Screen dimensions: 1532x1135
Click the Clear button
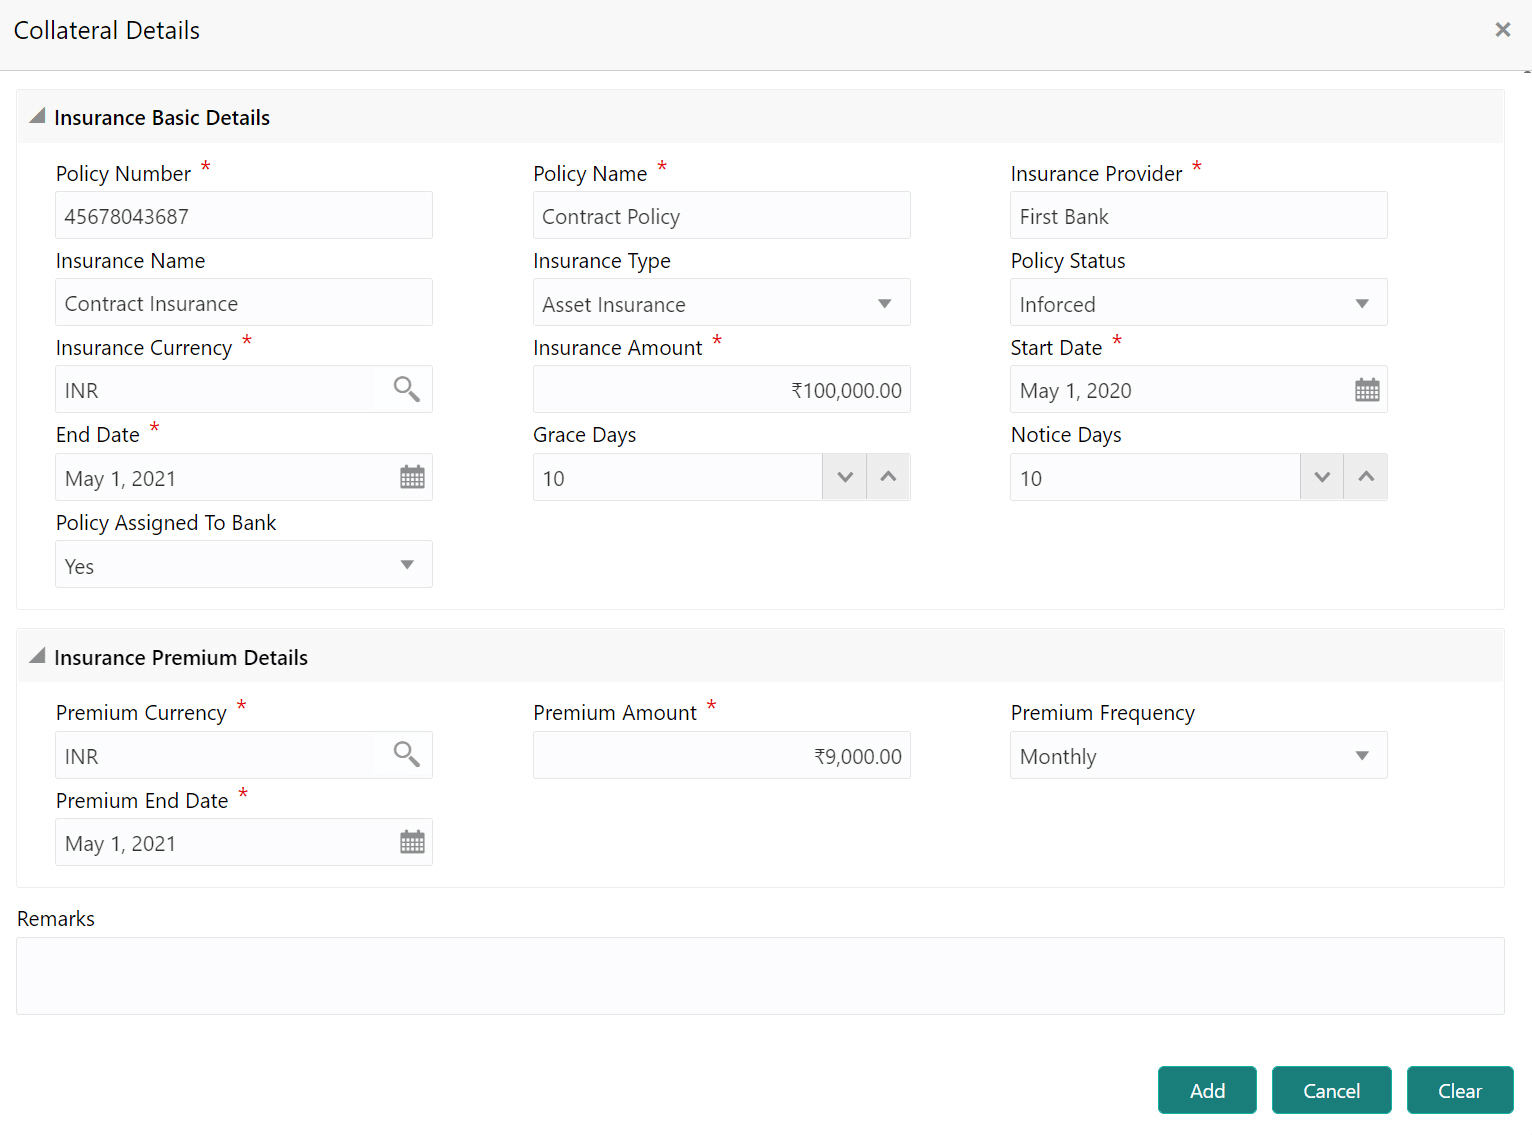pyautogui.click(x=1459, y=1090)
